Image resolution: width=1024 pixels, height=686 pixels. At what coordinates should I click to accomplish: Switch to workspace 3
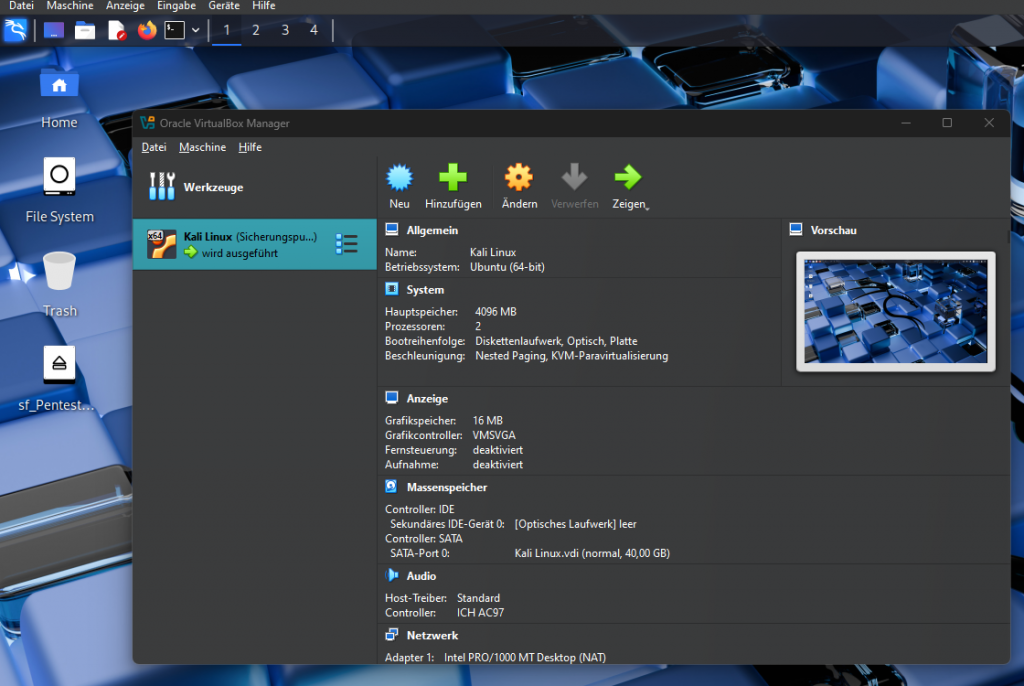pos(285,30)
